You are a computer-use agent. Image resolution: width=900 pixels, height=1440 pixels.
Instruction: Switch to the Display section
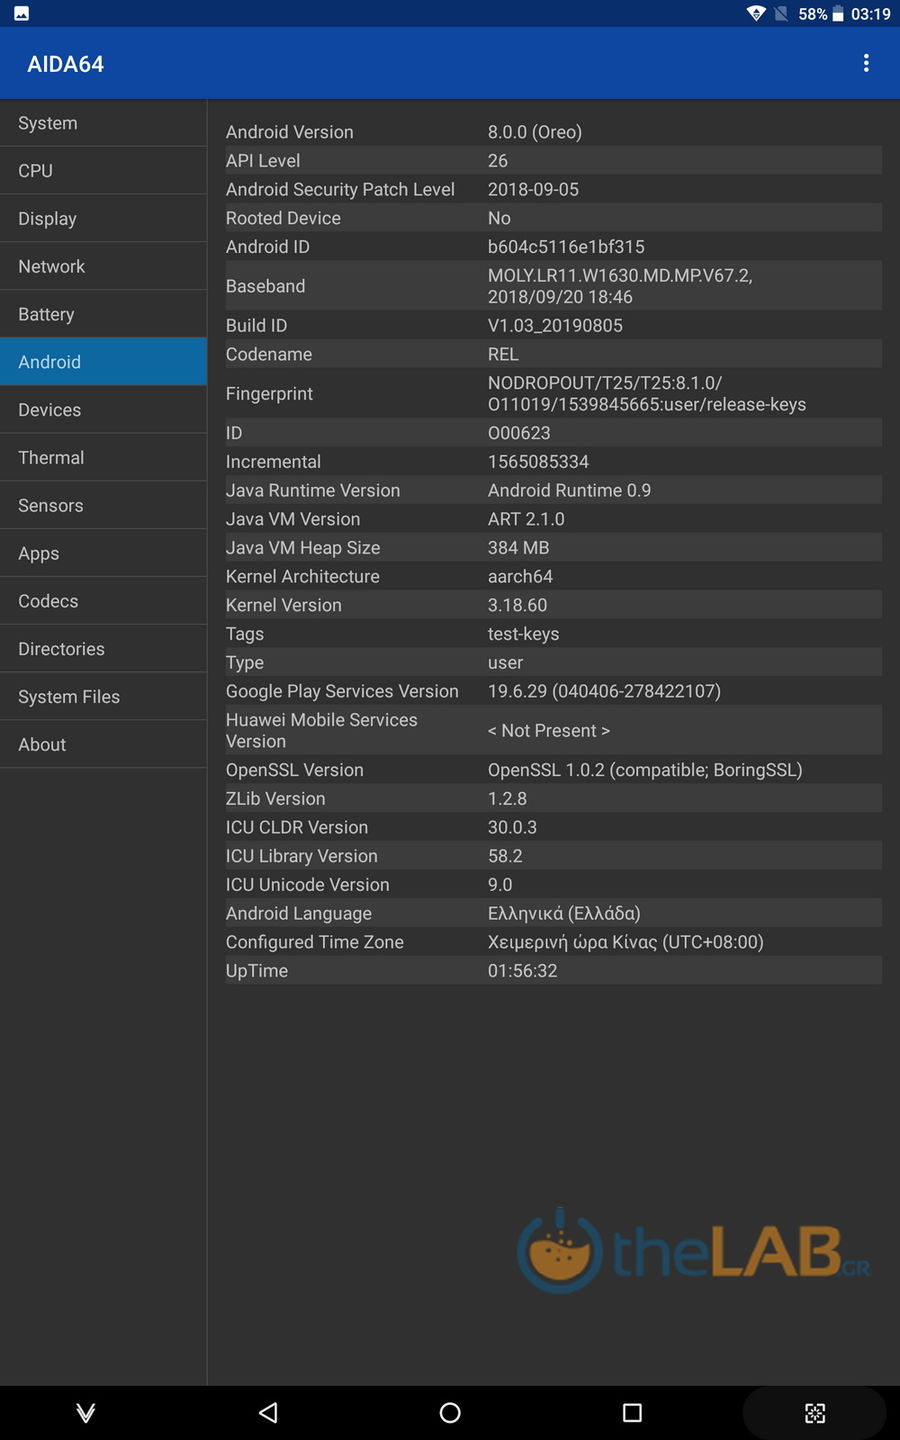click(x=103, y=219)
